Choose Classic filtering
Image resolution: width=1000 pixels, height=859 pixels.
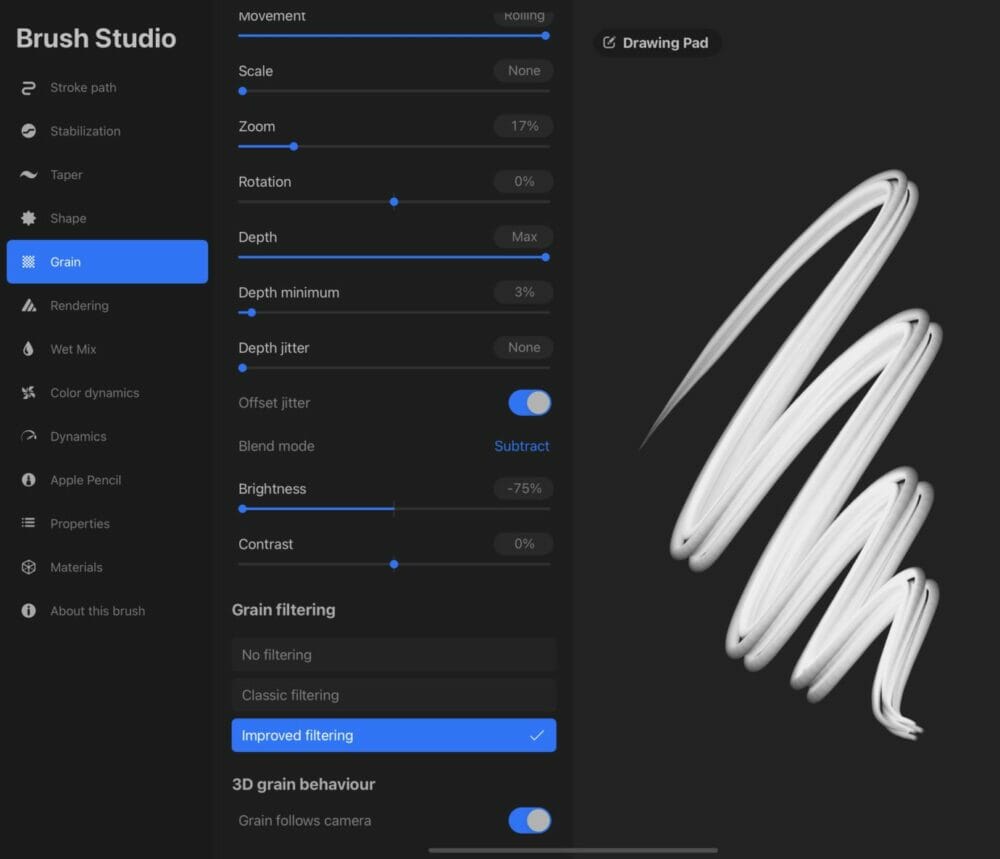pos(393,694)
